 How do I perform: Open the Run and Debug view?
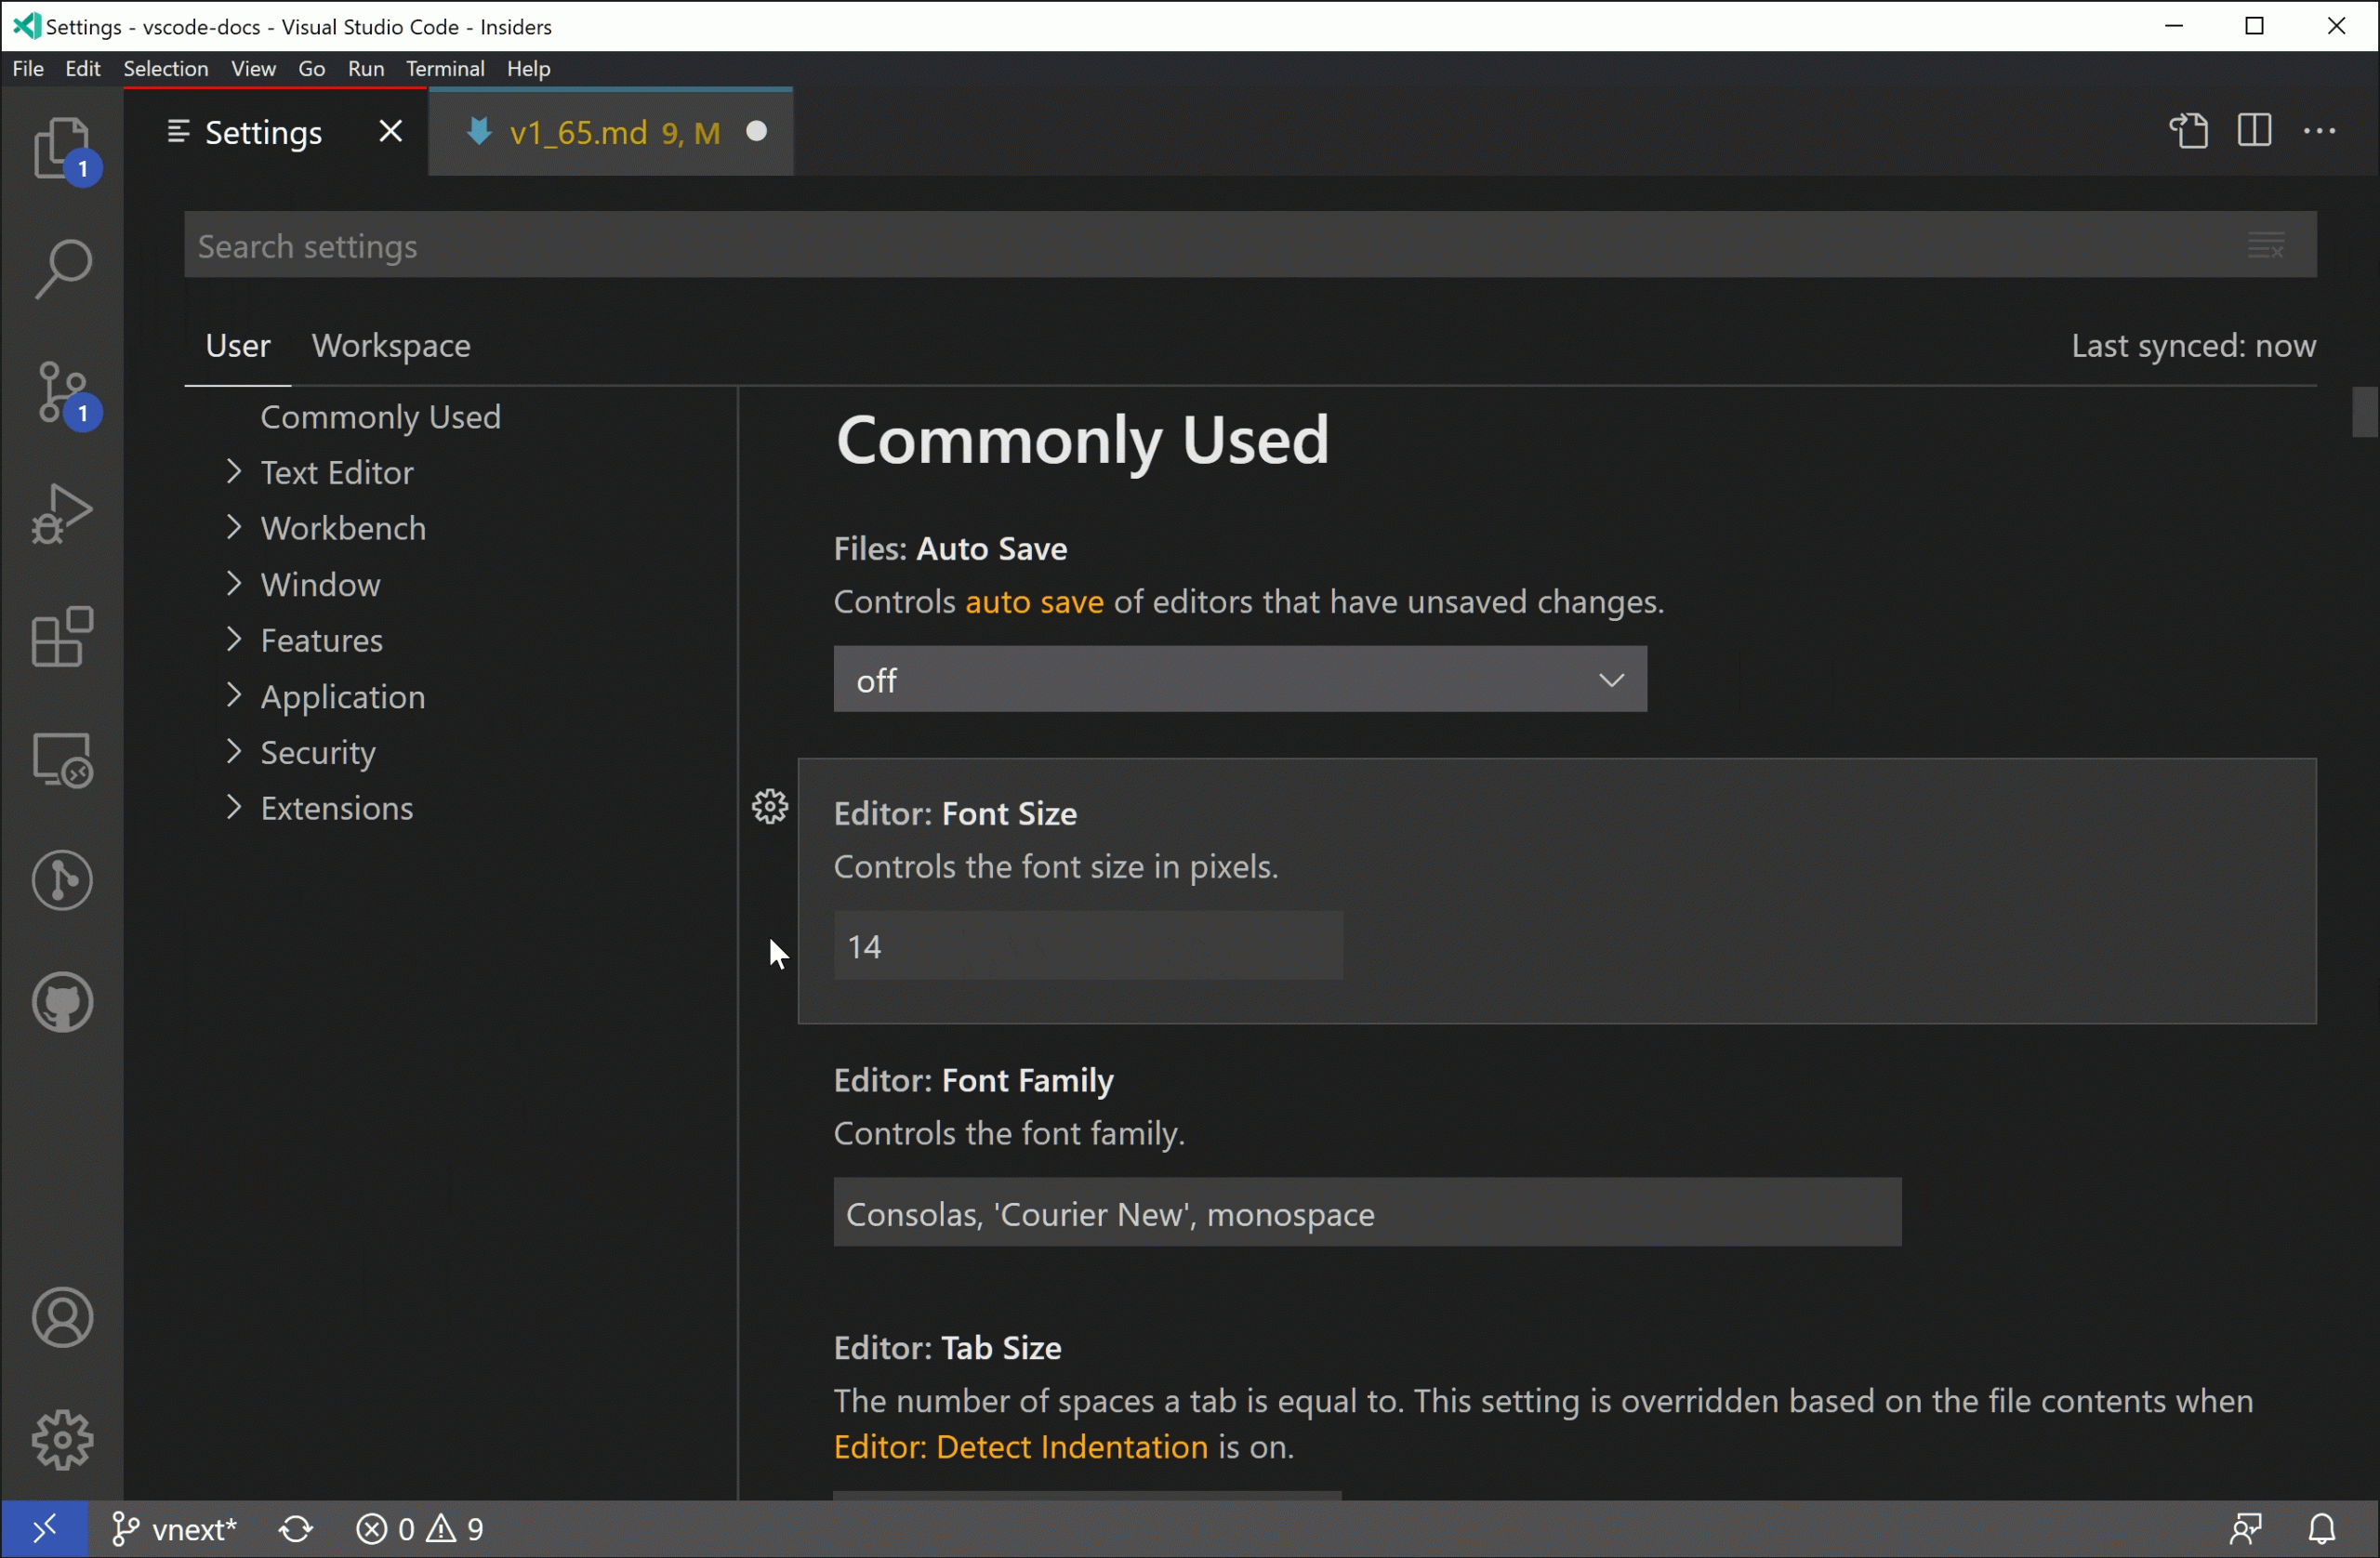62,514
